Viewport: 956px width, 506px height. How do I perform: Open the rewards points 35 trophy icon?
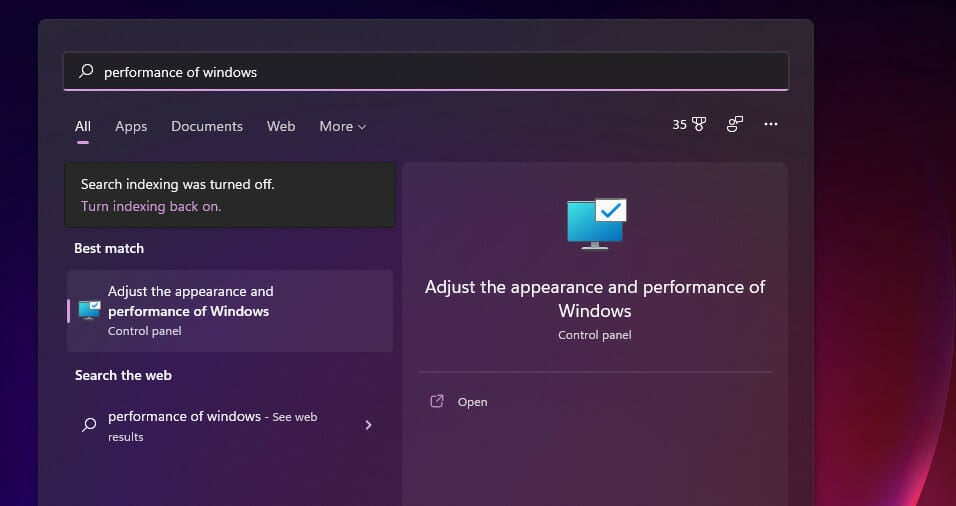pyautogui.click(x=689, y=124)
